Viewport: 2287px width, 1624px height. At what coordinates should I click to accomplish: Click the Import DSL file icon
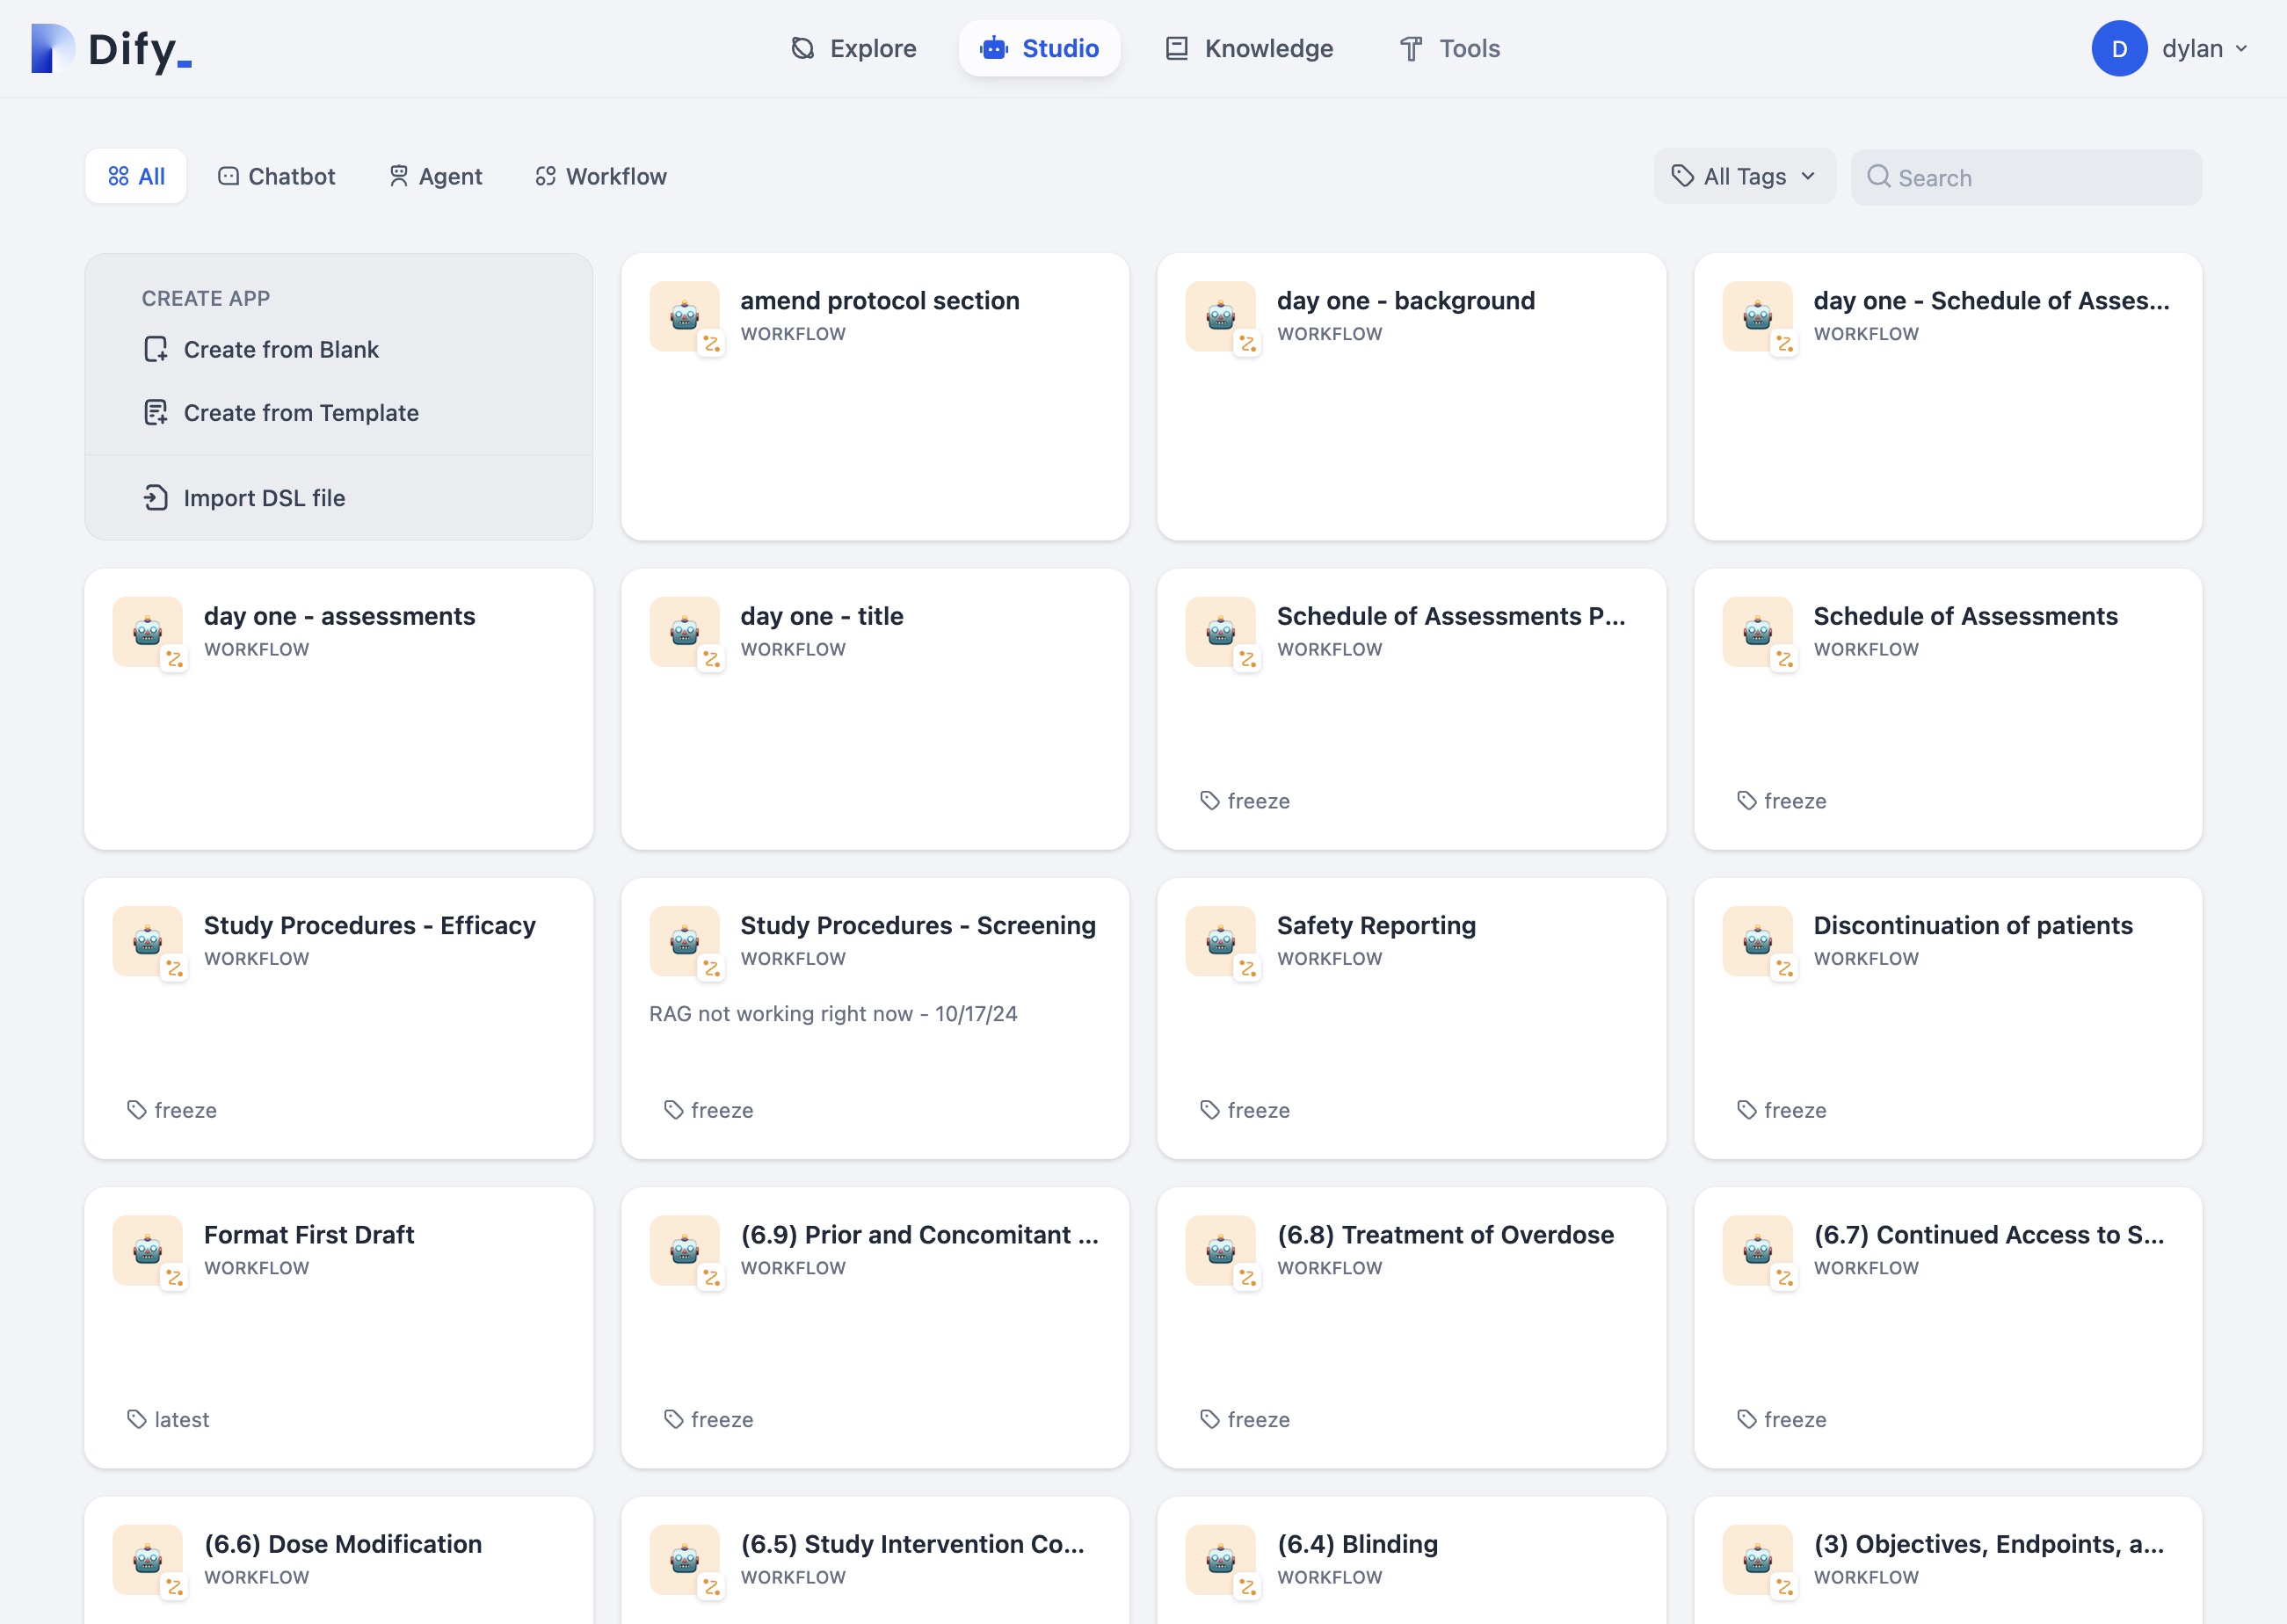155,497
